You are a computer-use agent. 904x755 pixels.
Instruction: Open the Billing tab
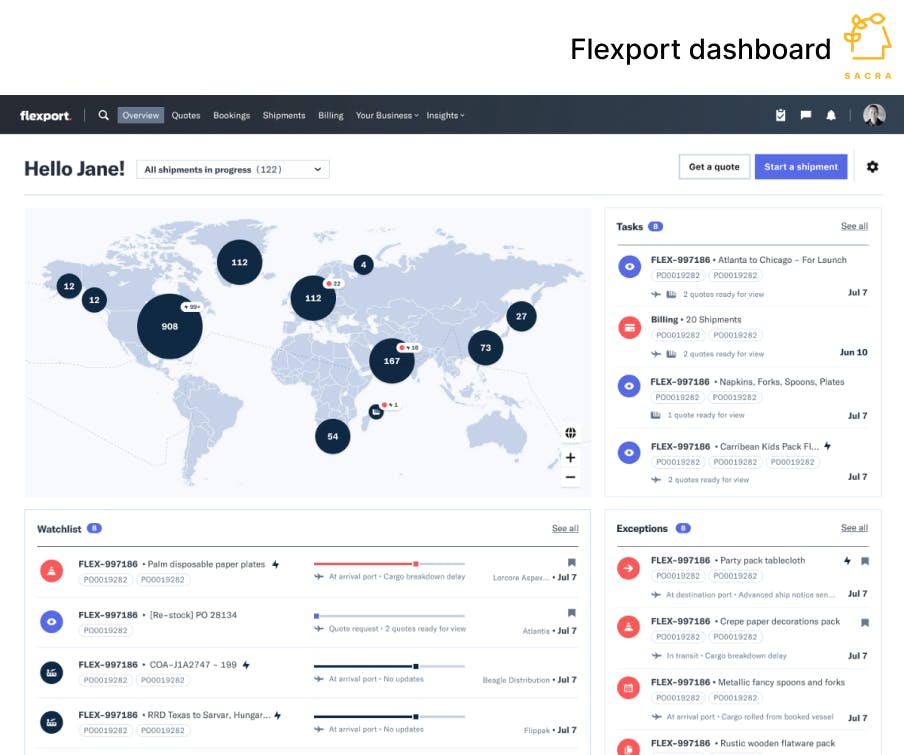(x=331, y=115)
